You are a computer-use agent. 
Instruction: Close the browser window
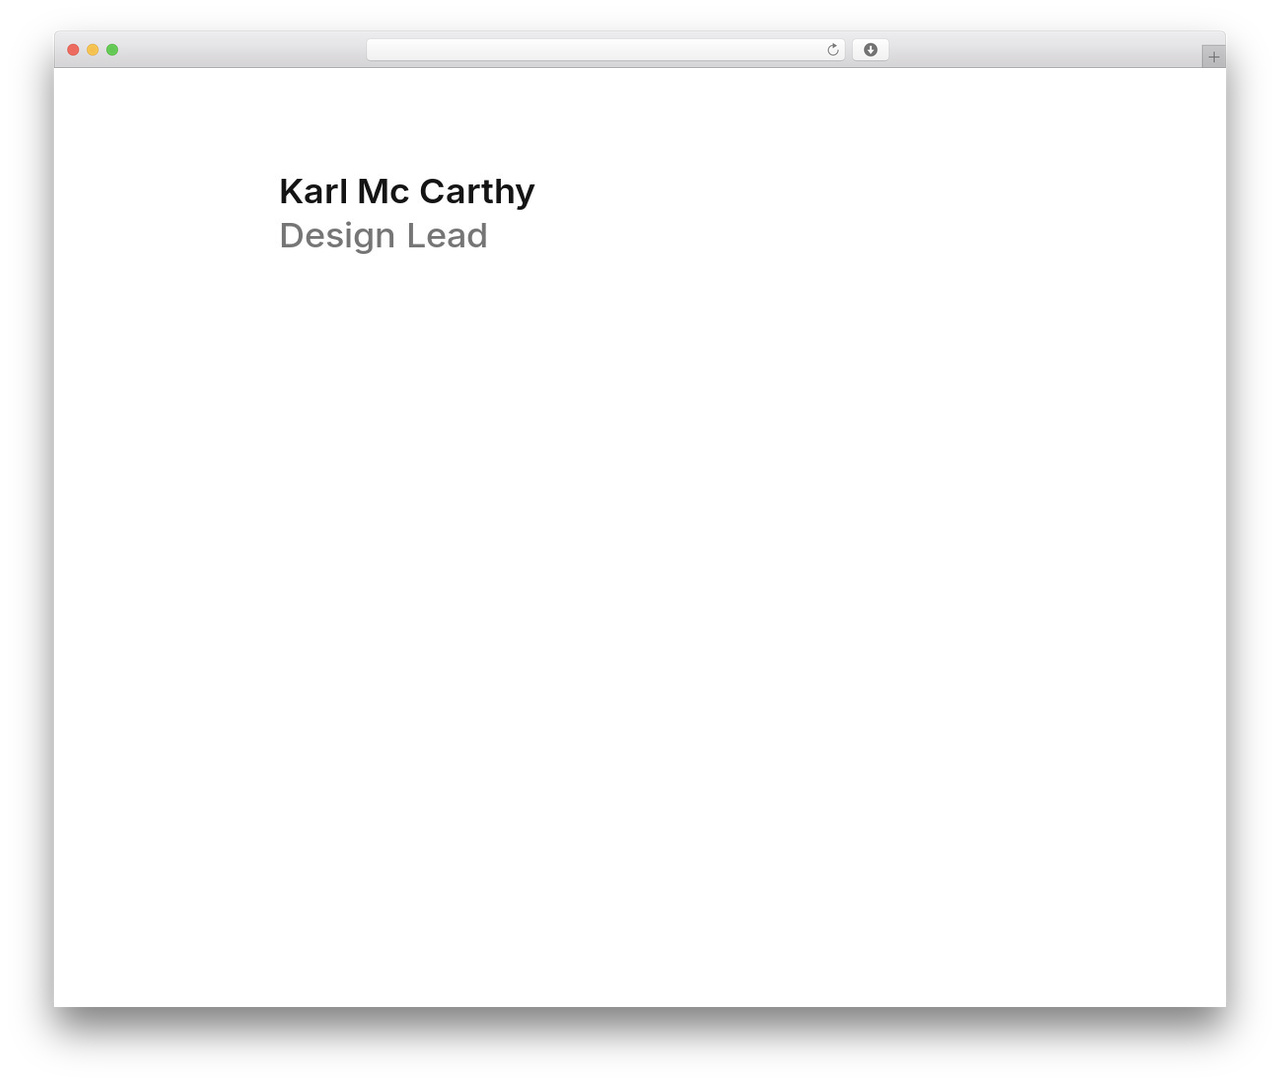[73, 50]
